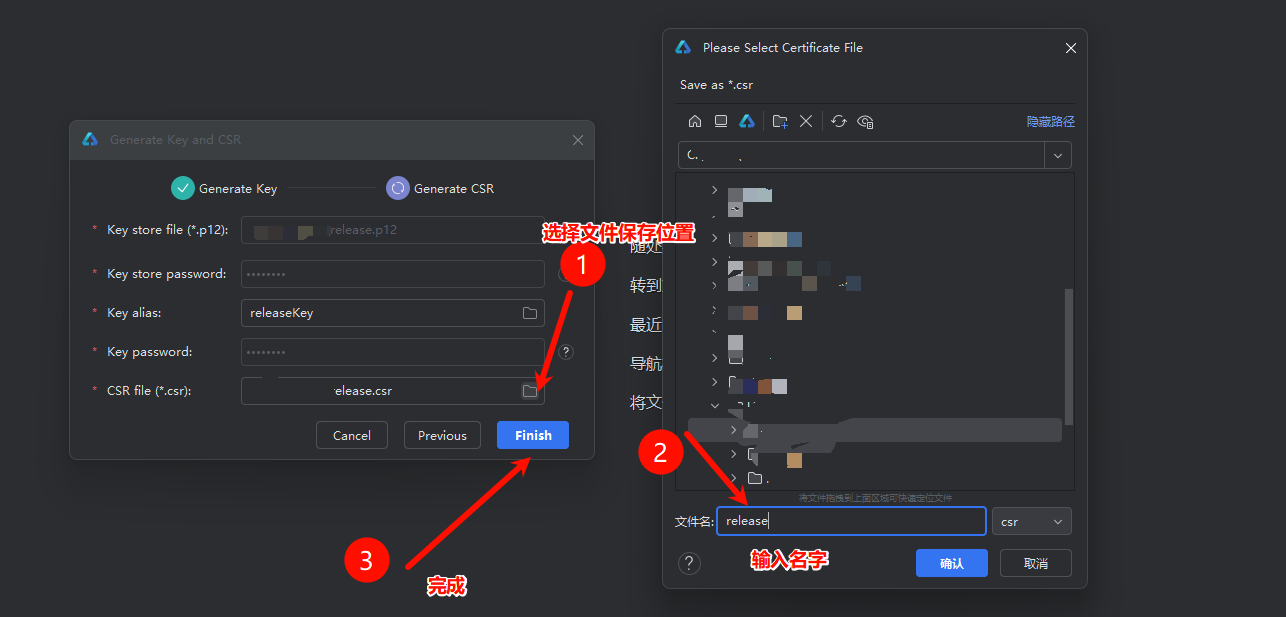This screenshot has width=1286, height=617.
Task: Click the 文件名 input field
Action: (x=850, y=521)
